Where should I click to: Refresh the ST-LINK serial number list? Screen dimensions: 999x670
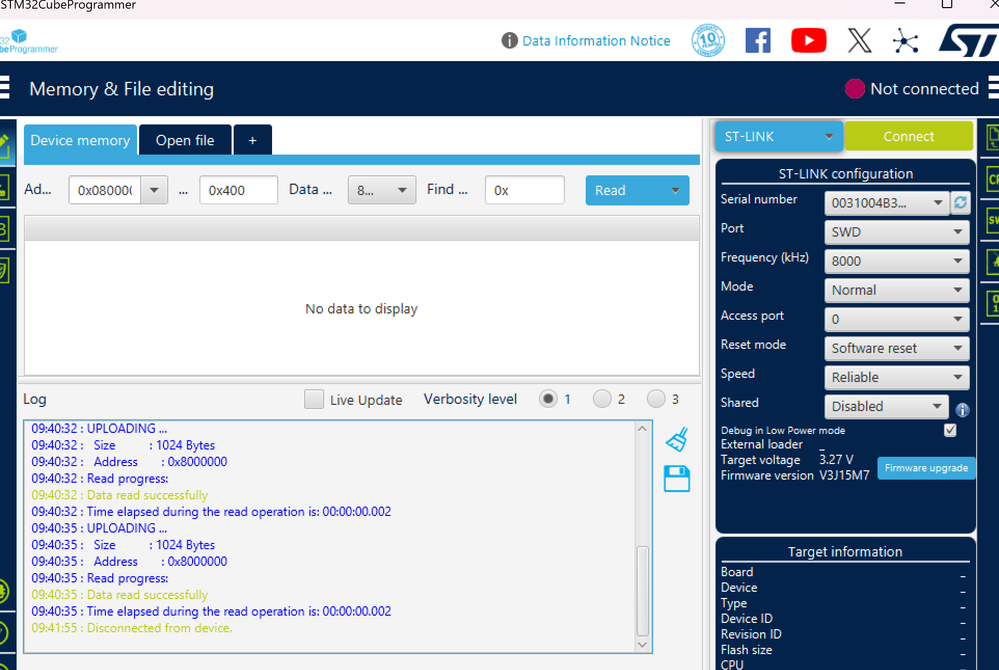pyautogui.click(x=960, y=203)
